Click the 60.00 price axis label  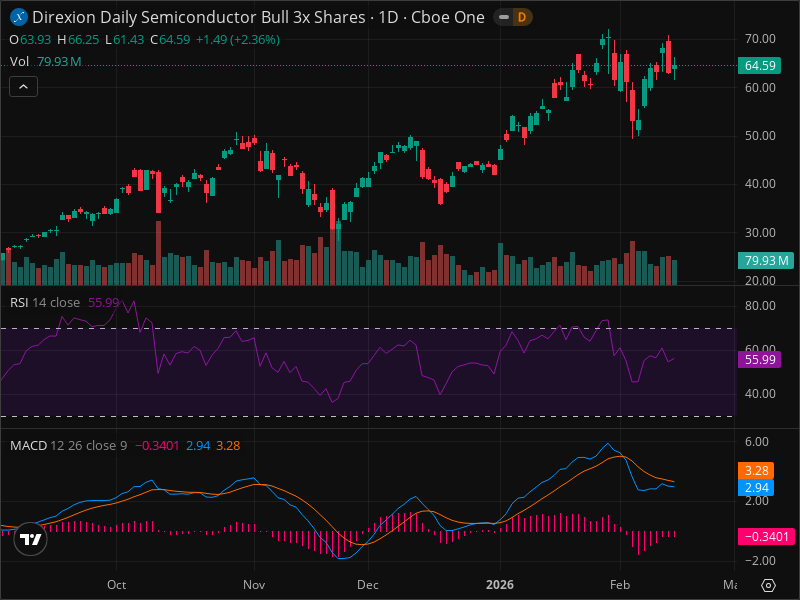[x=760, y=88]
